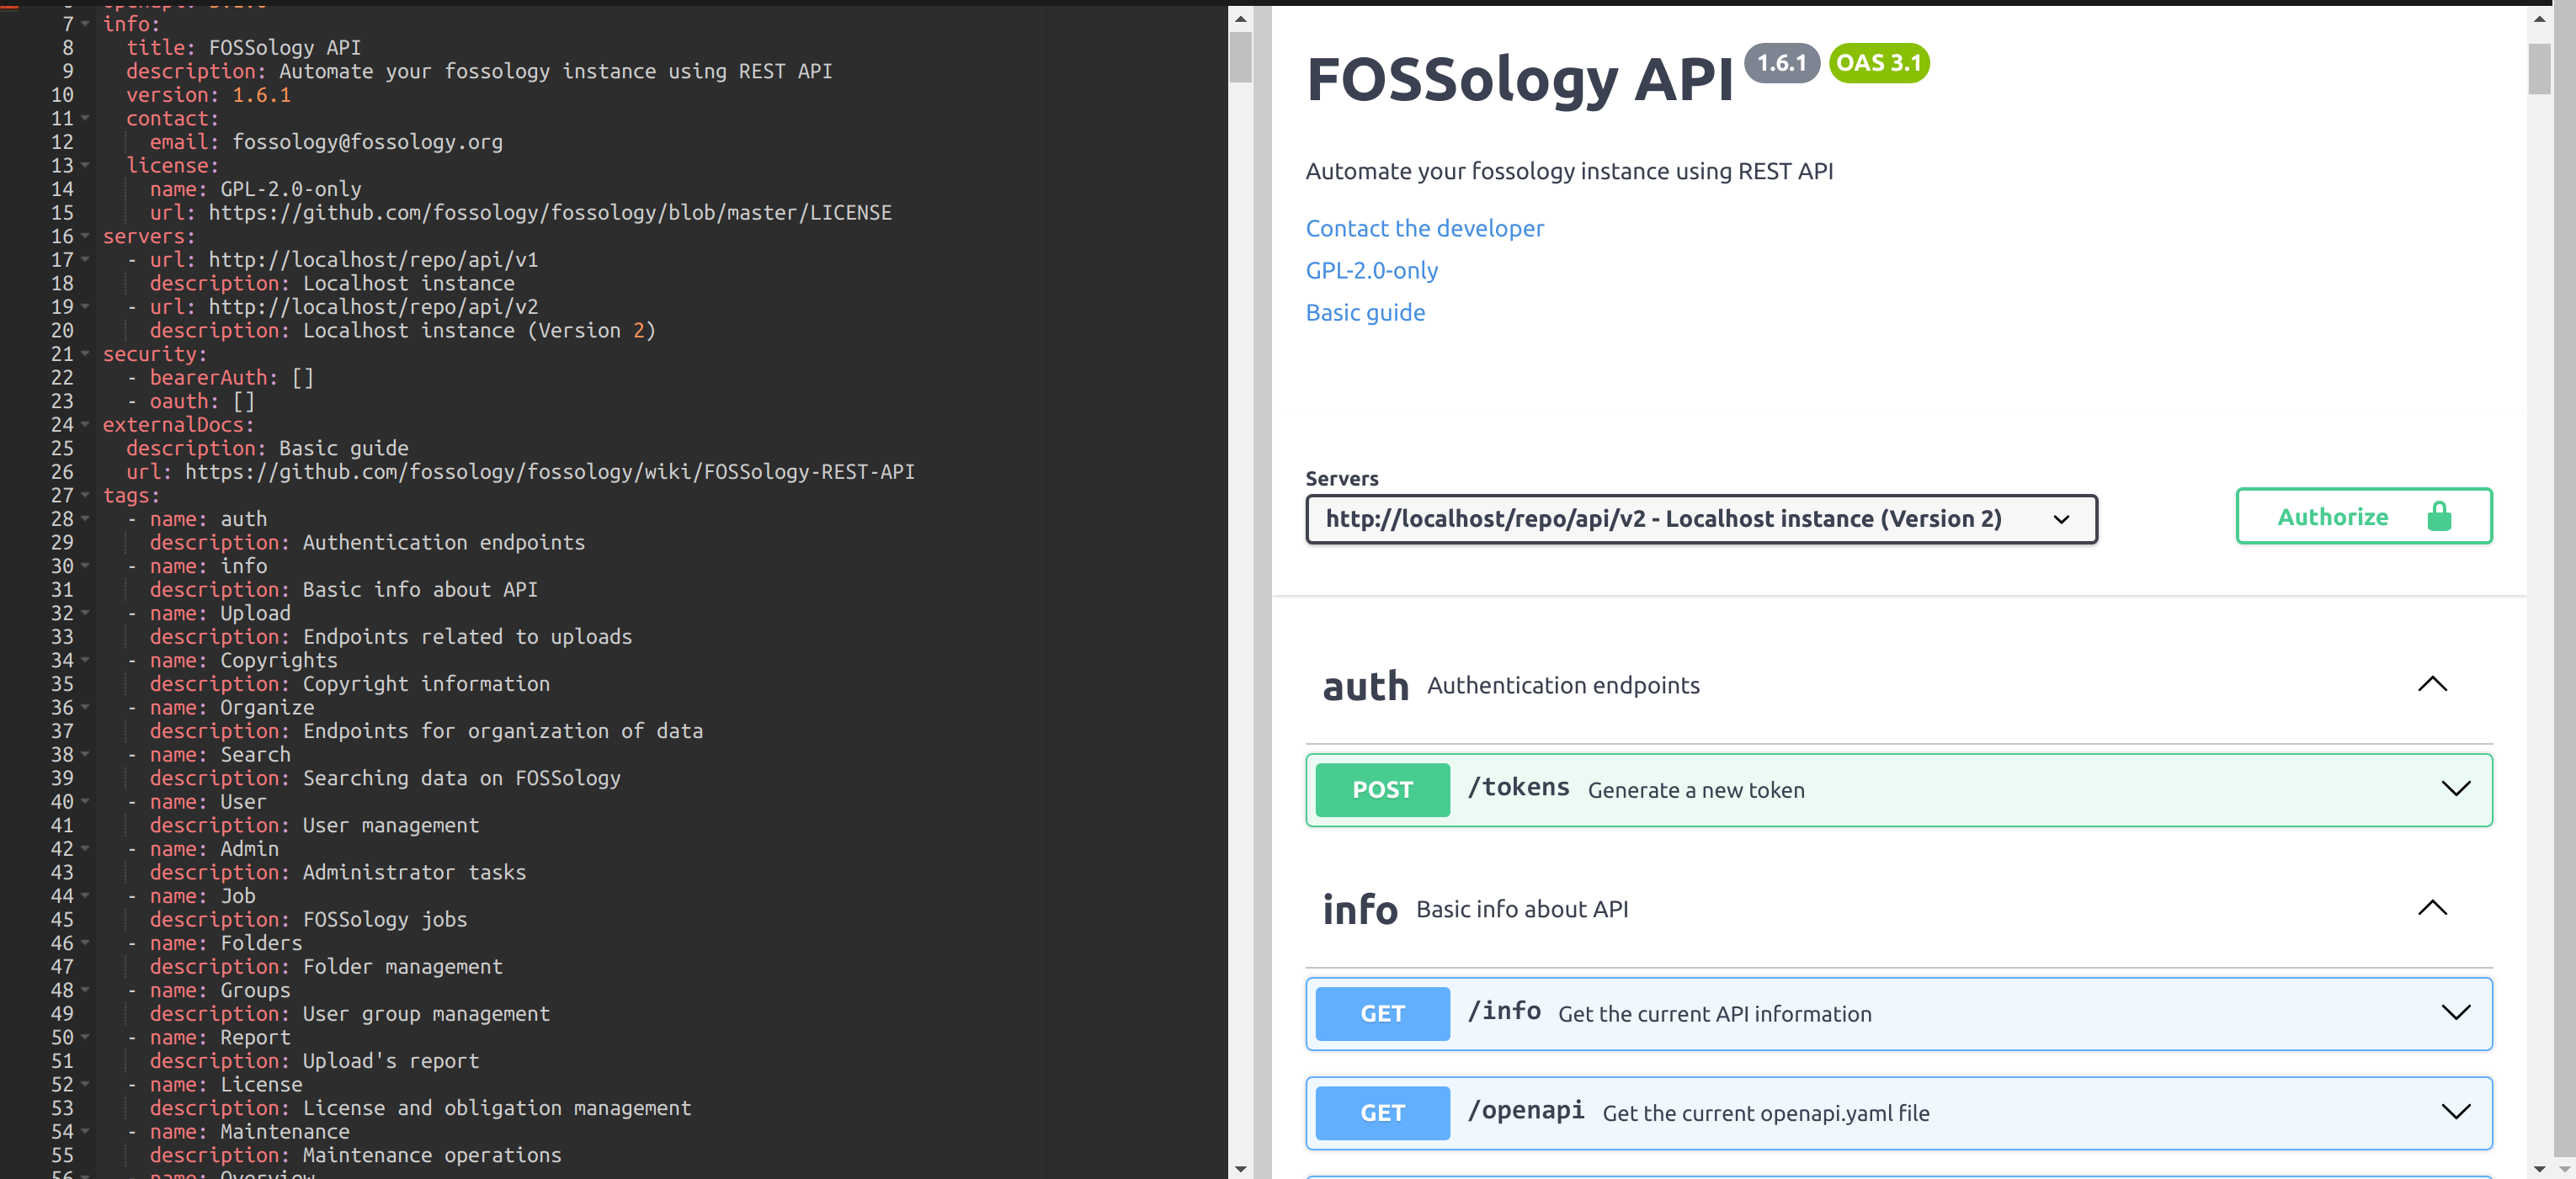Viewport: 2576px width, 1179px height.
Task: Click the preview pane scrollbar thumb
Action: (x=2539, y=69)
